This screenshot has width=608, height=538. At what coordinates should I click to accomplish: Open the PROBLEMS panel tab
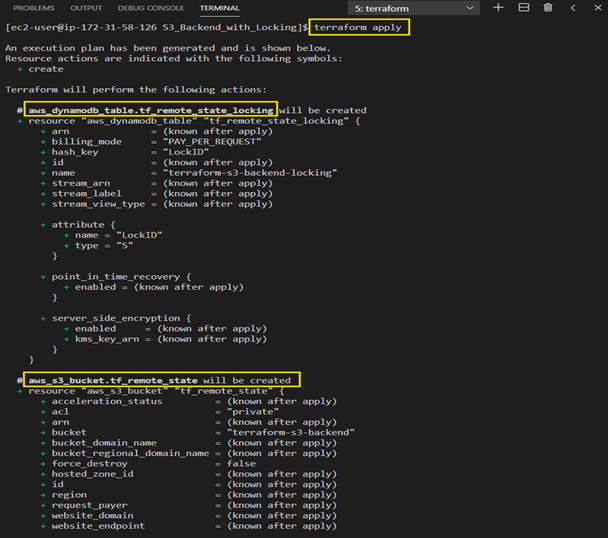tap(34, 8)
